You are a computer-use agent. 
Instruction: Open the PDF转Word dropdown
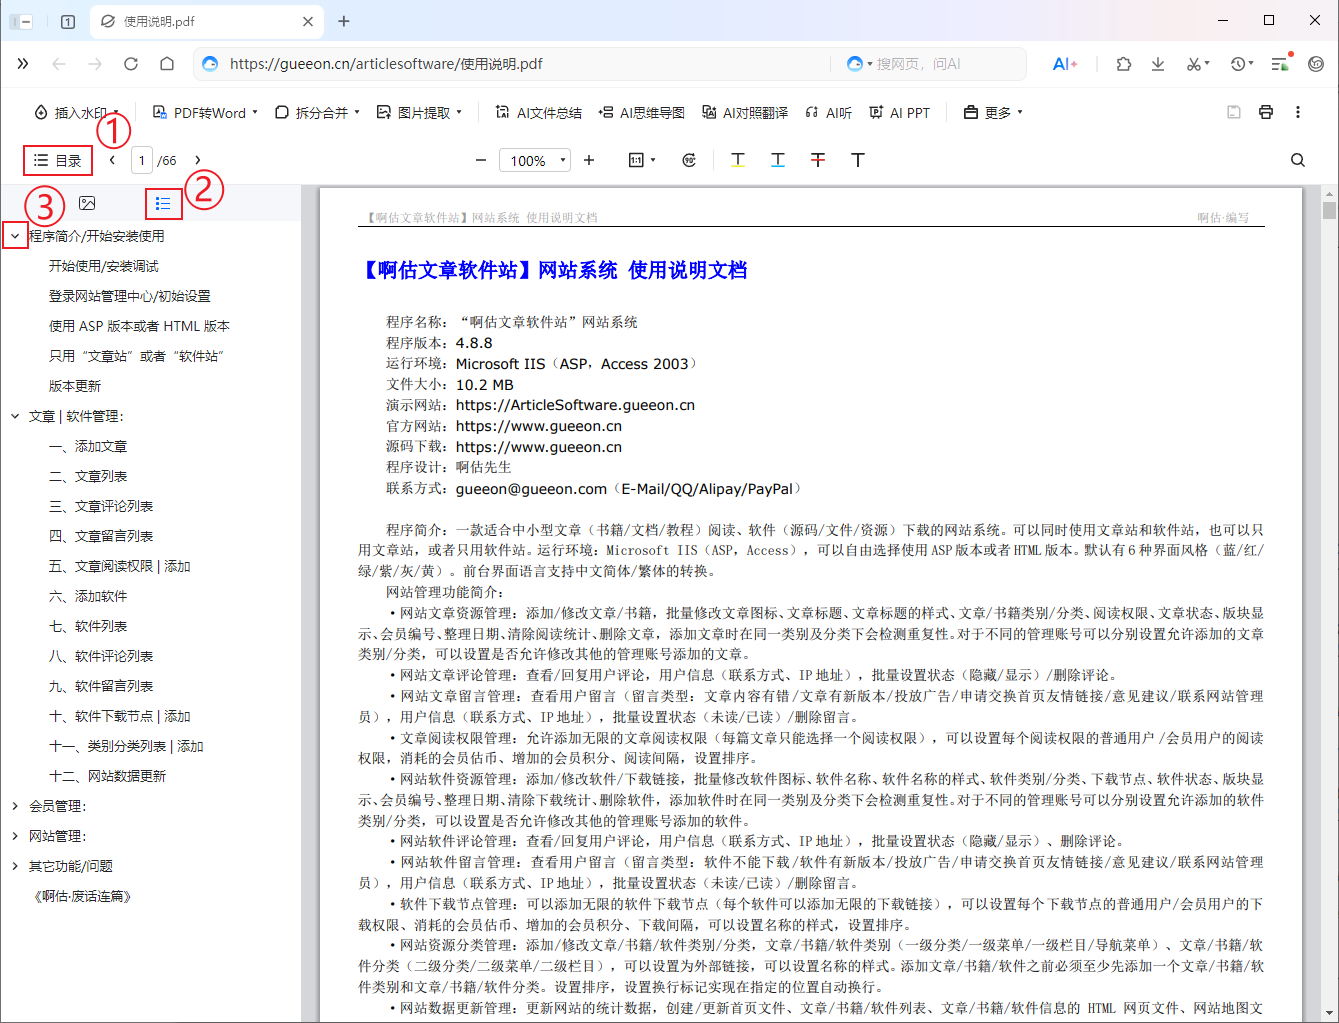205,112
